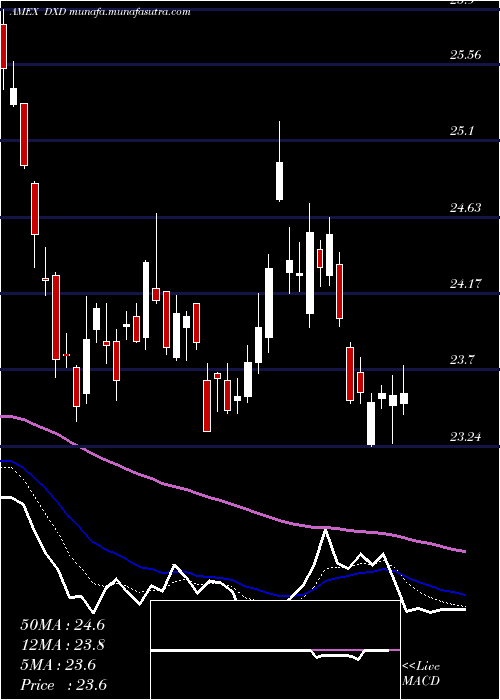
Task: Click the 24.17 price axis label
Action: (x=466, y=283)
